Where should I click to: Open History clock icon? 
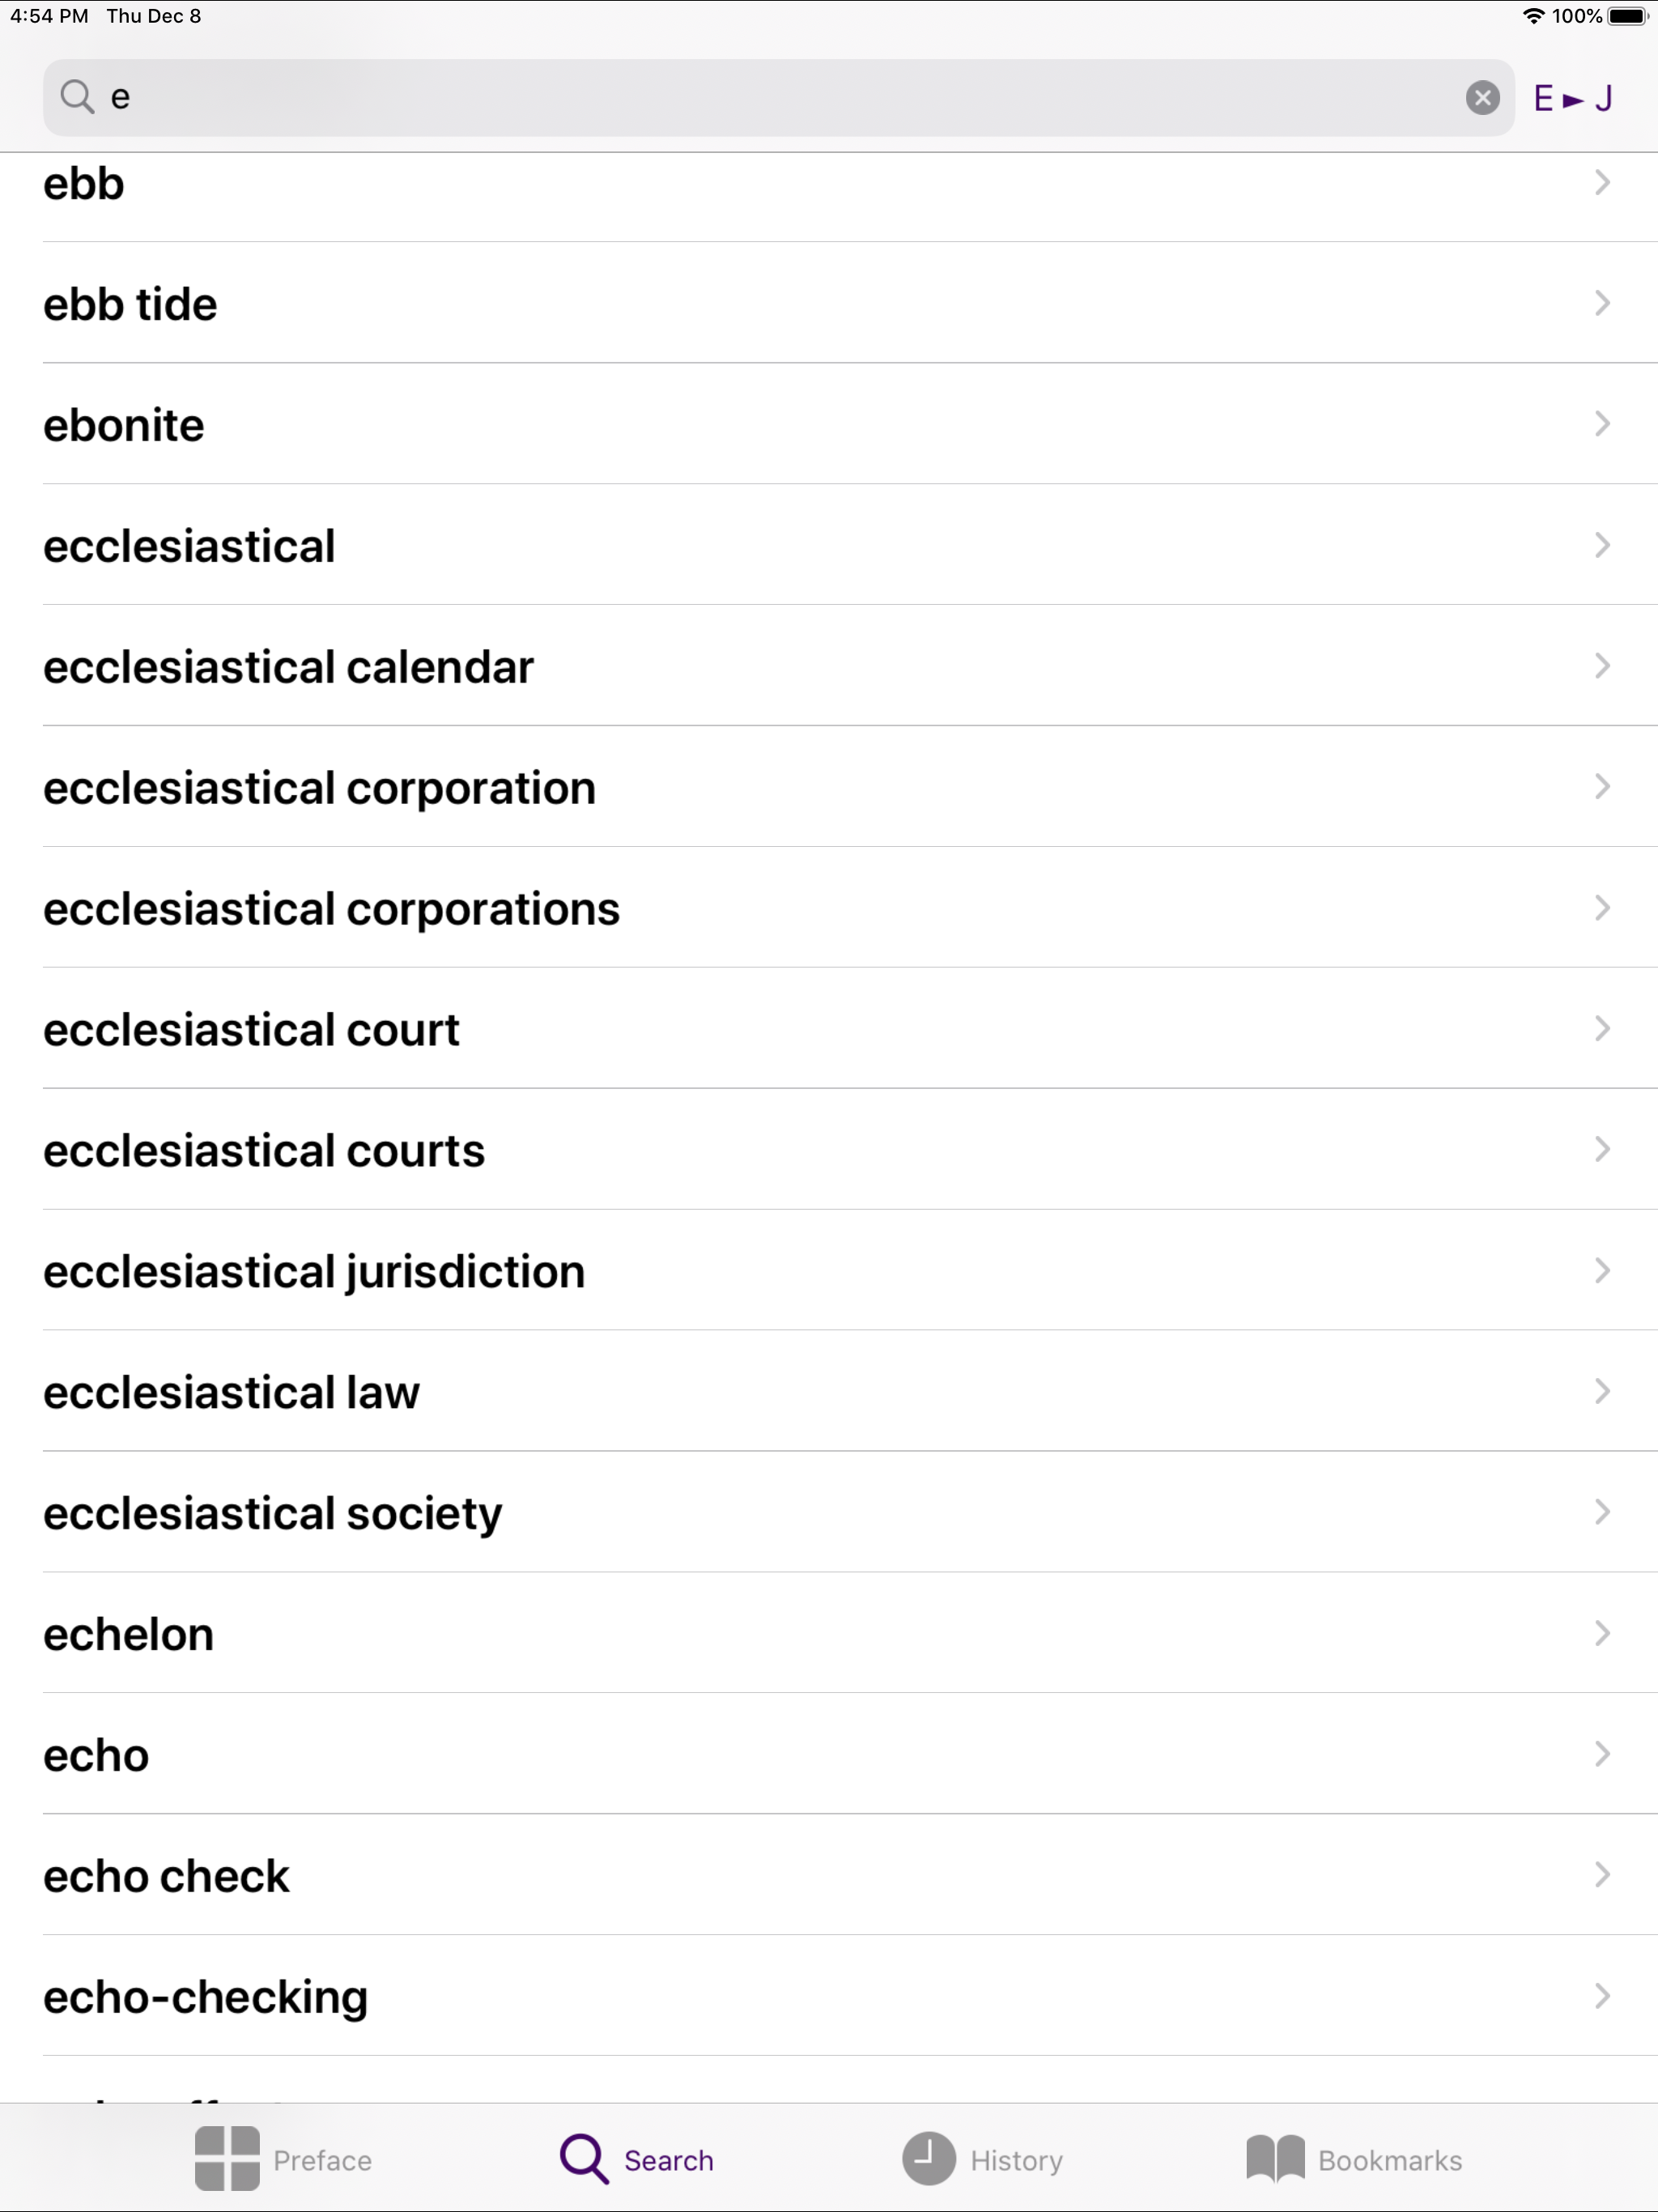929,2158
